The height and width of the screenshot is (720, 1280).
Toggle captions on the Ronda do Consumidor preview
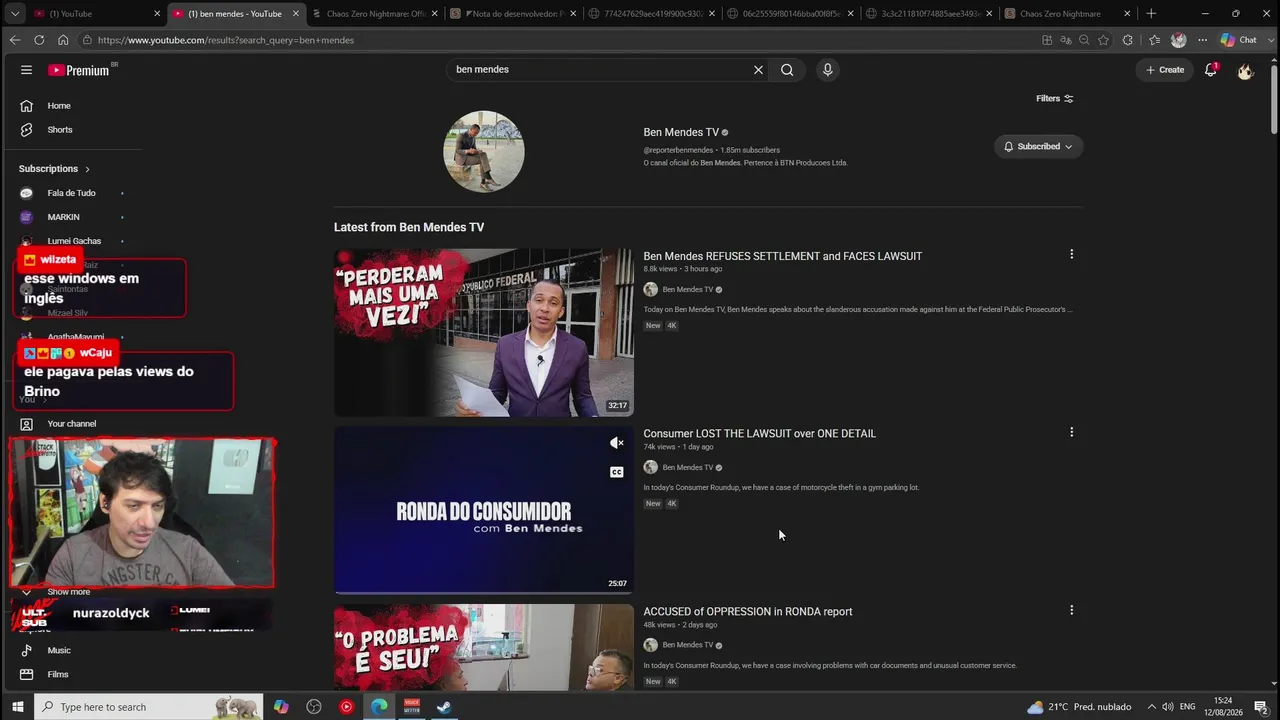tap(617, 472)
